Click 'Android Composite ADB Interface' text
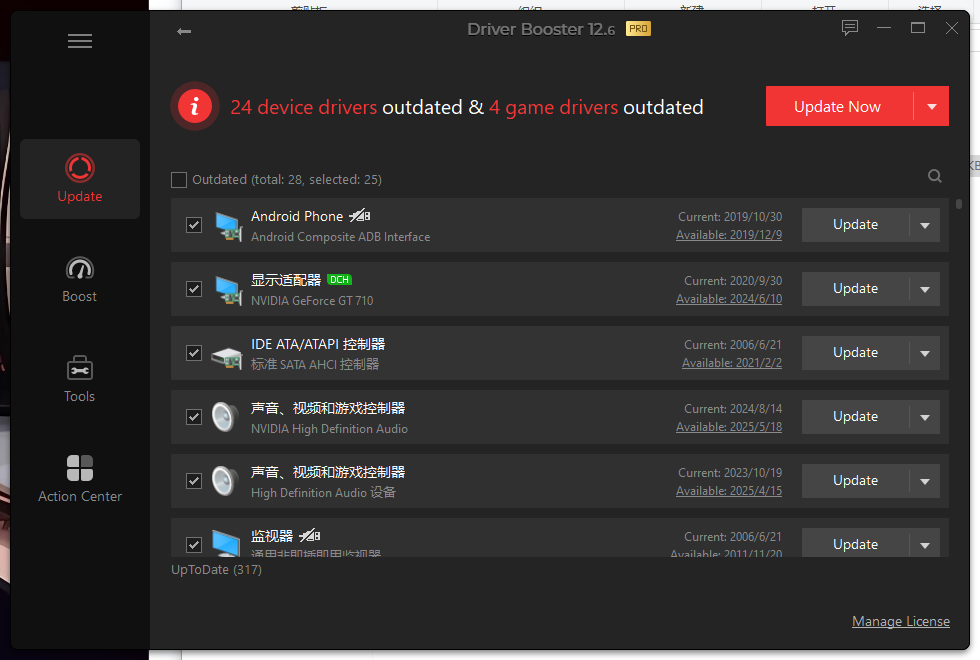The width and height of the screenshot is (980, 660). click(x=341, y=237)
